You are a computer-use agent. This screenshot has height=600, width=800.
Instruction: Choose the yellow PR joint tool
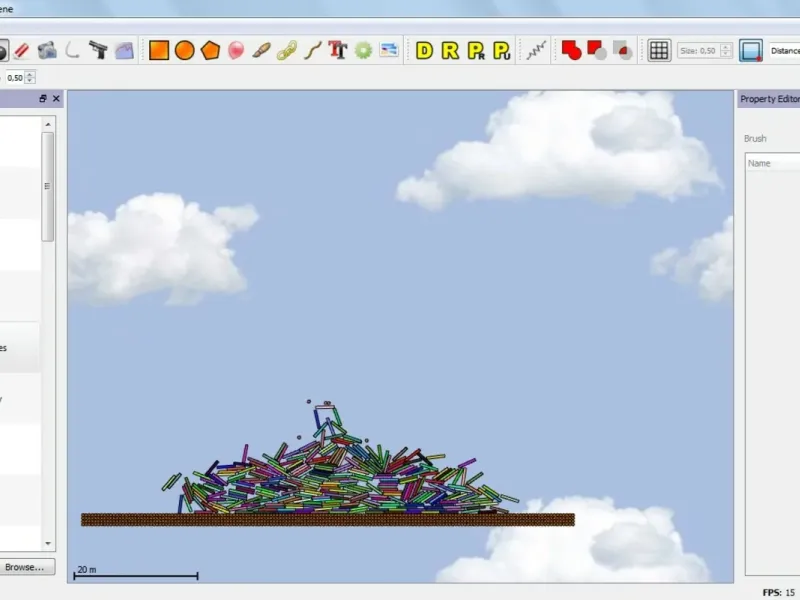click(476, 51)
